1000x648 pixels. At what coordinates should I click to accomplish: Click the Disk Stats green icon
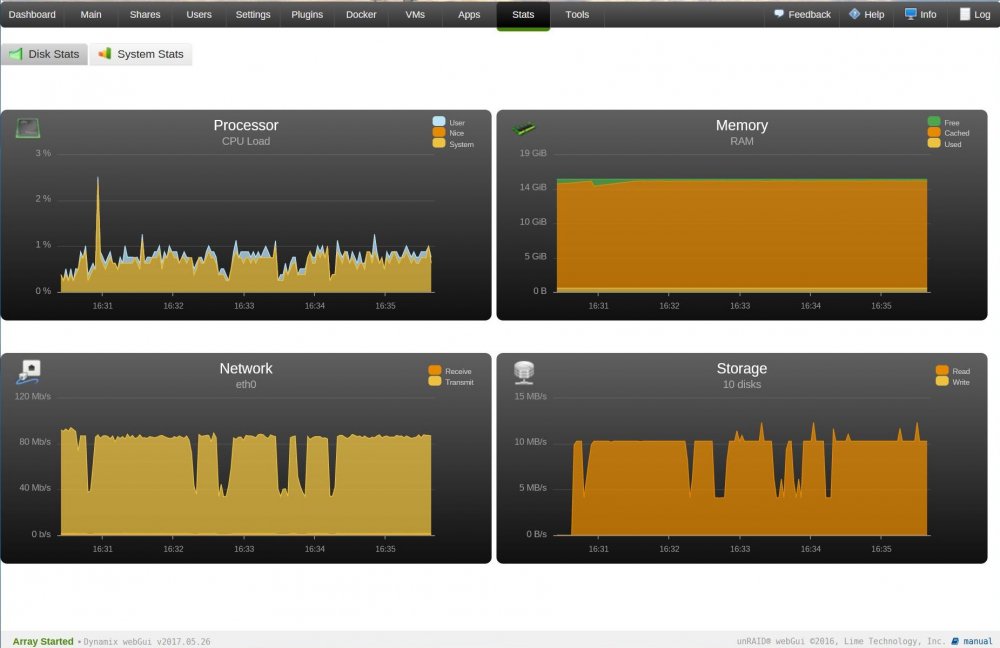tap(15, 54)
